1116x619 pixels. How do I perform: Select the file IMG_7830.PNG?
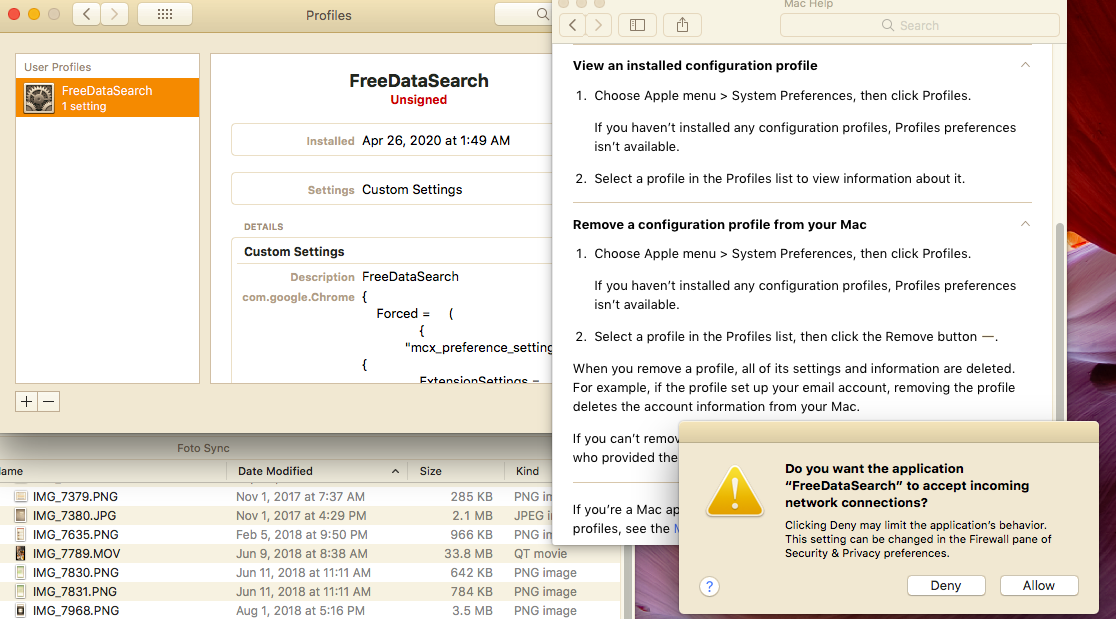click(x=75, y=573)
